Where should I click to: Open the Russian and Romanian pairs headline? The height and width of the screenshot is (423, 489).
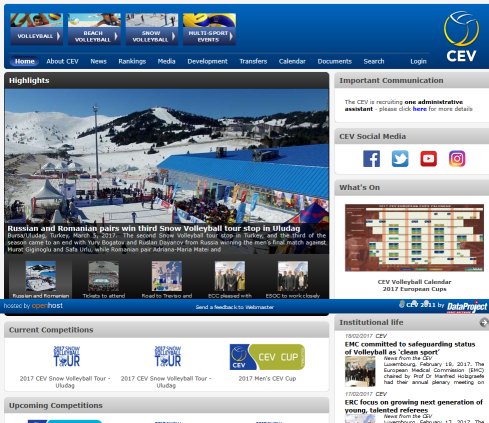point(154,228)
